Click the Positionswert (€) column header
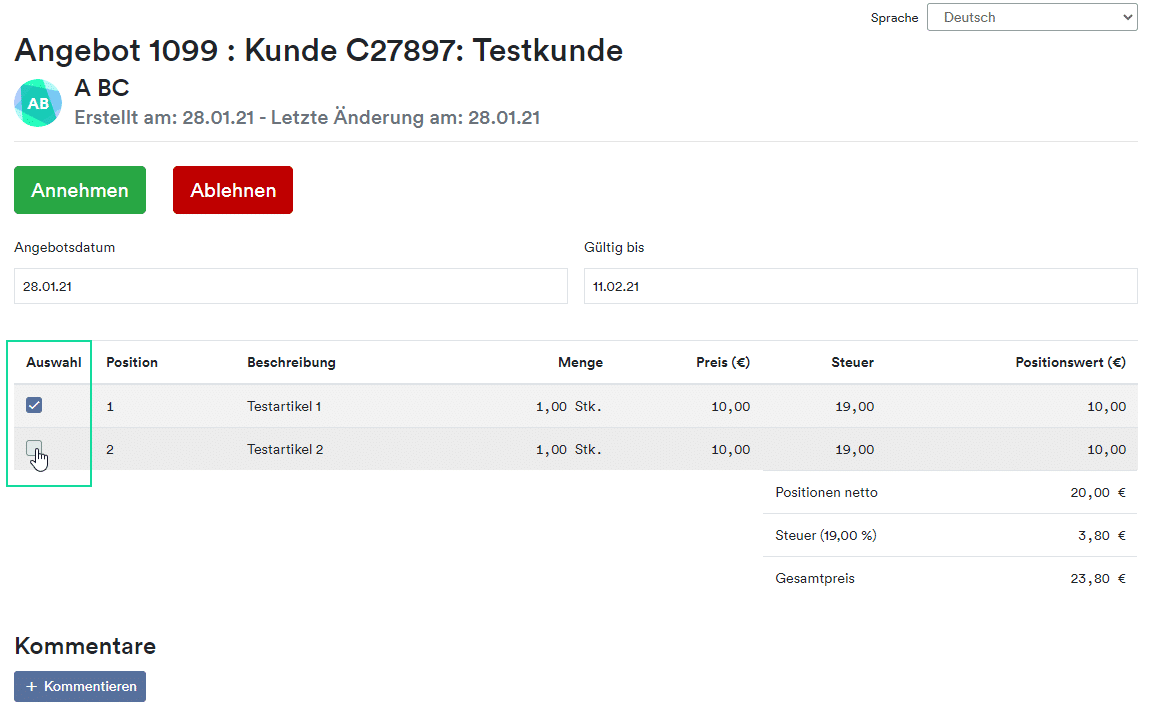This screenshot has height=717, width=1152. [1070, 362]
